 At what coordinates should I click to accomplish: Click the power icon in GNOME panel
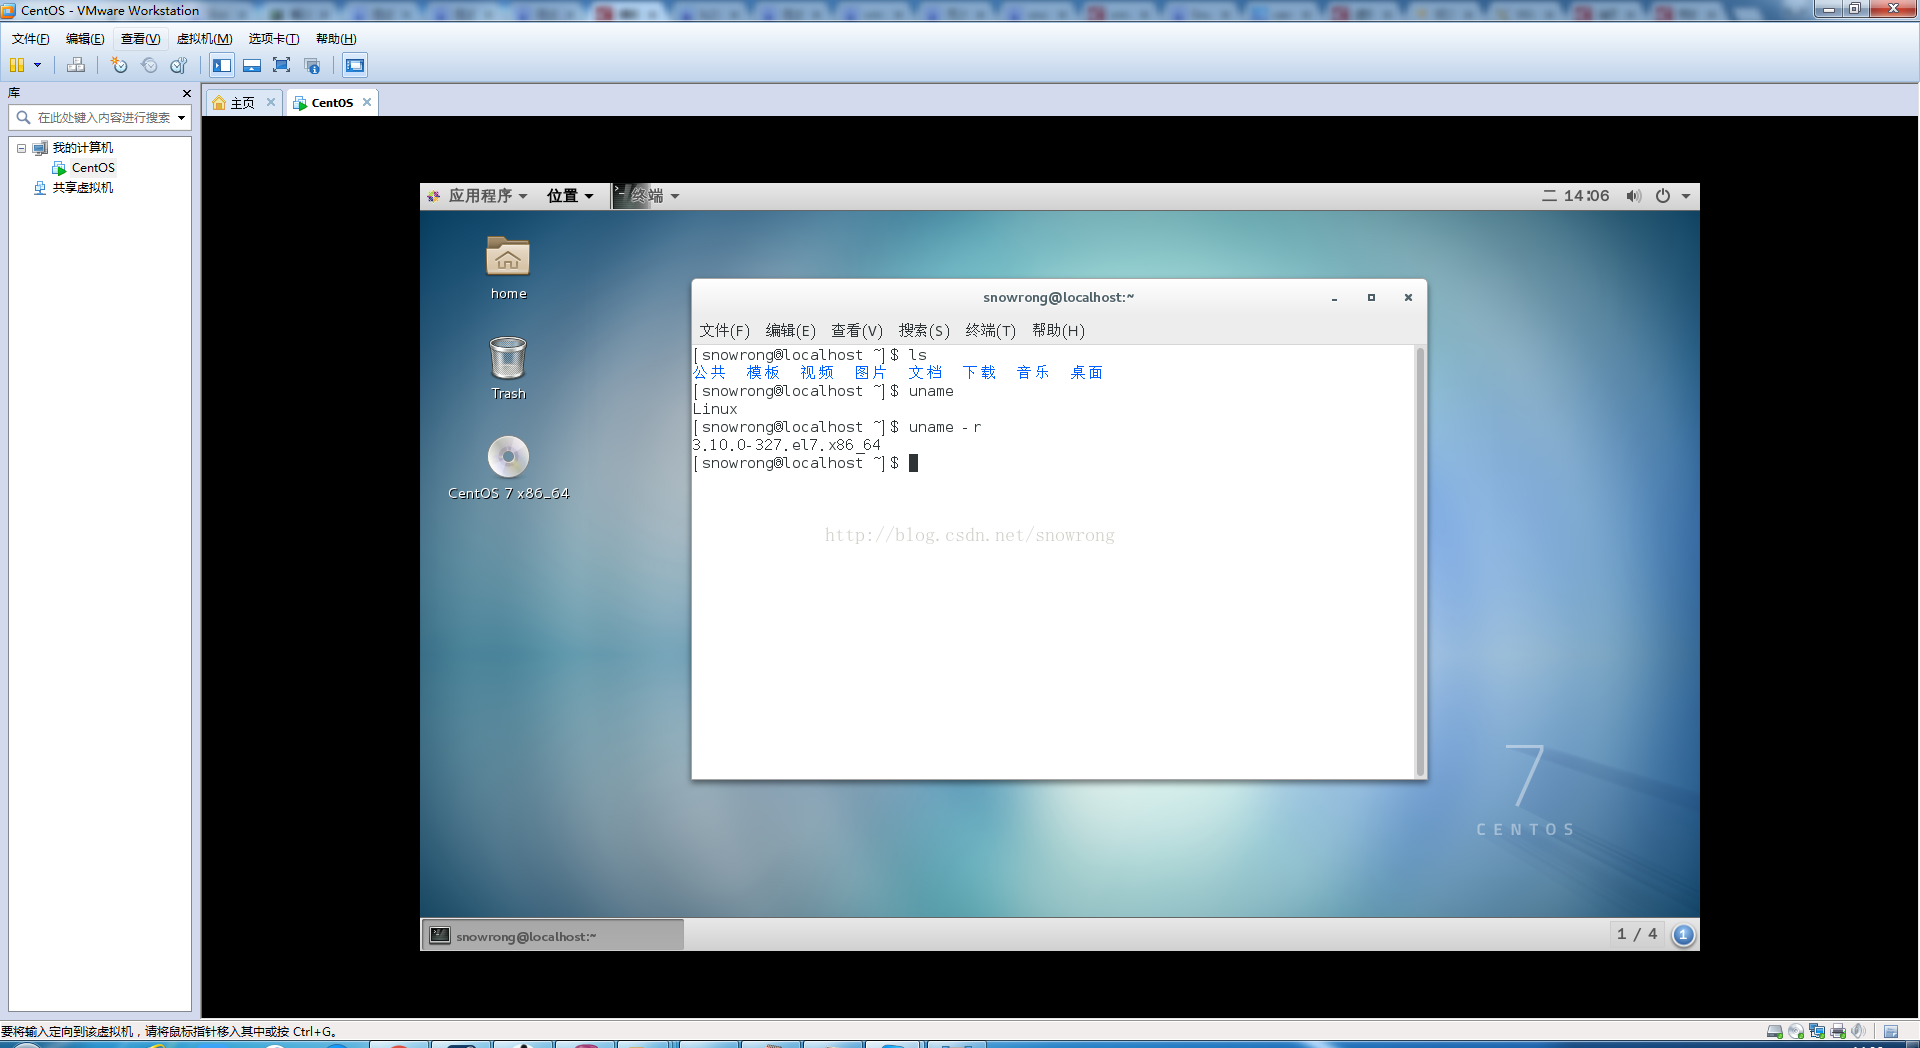coord(1663,196)
